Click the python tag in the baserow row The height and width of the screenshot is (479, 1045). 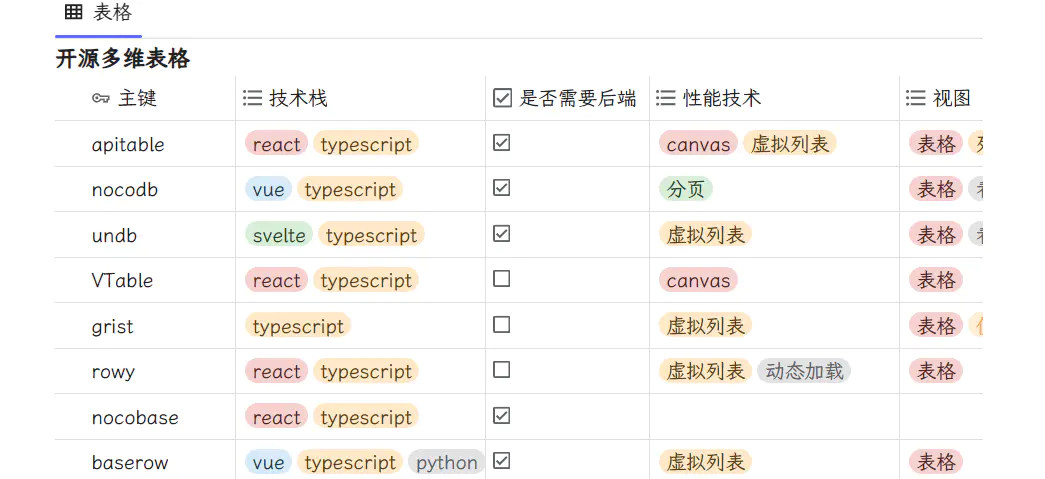pyautogui.click(x=447, y=462)
